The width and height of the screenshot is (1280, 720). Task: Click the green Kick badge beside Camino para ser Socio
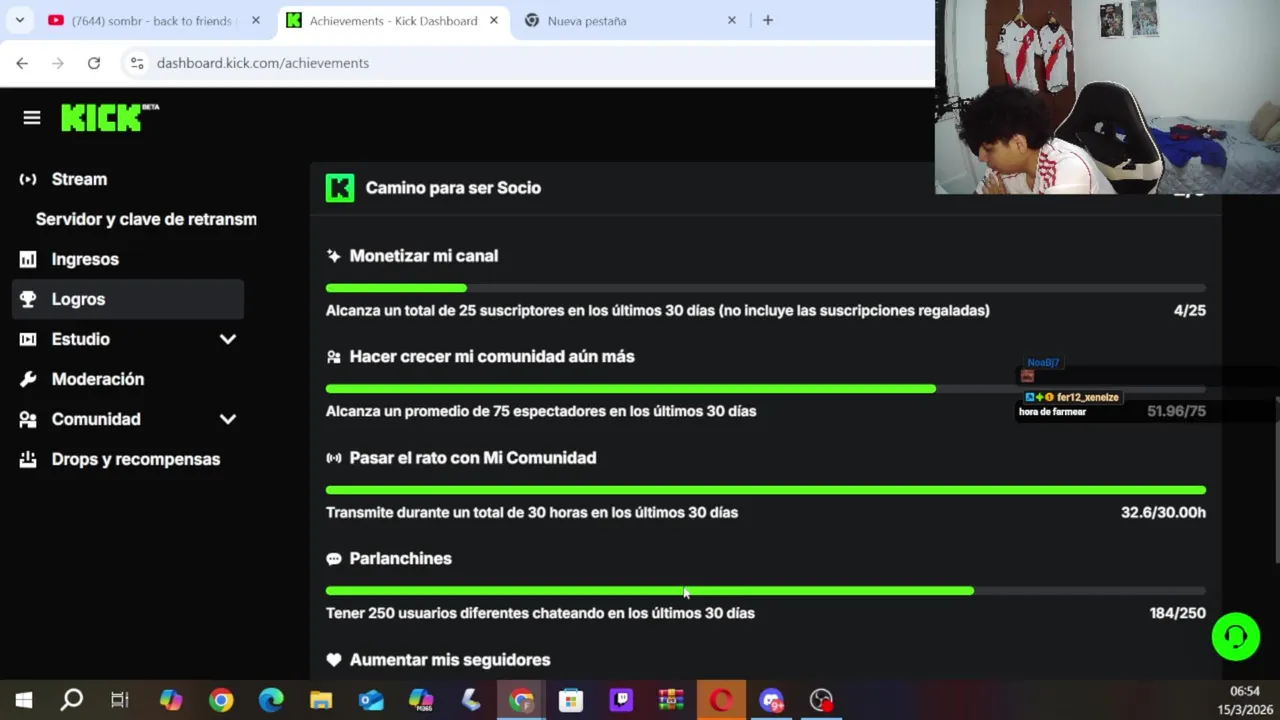coord(340,188)
